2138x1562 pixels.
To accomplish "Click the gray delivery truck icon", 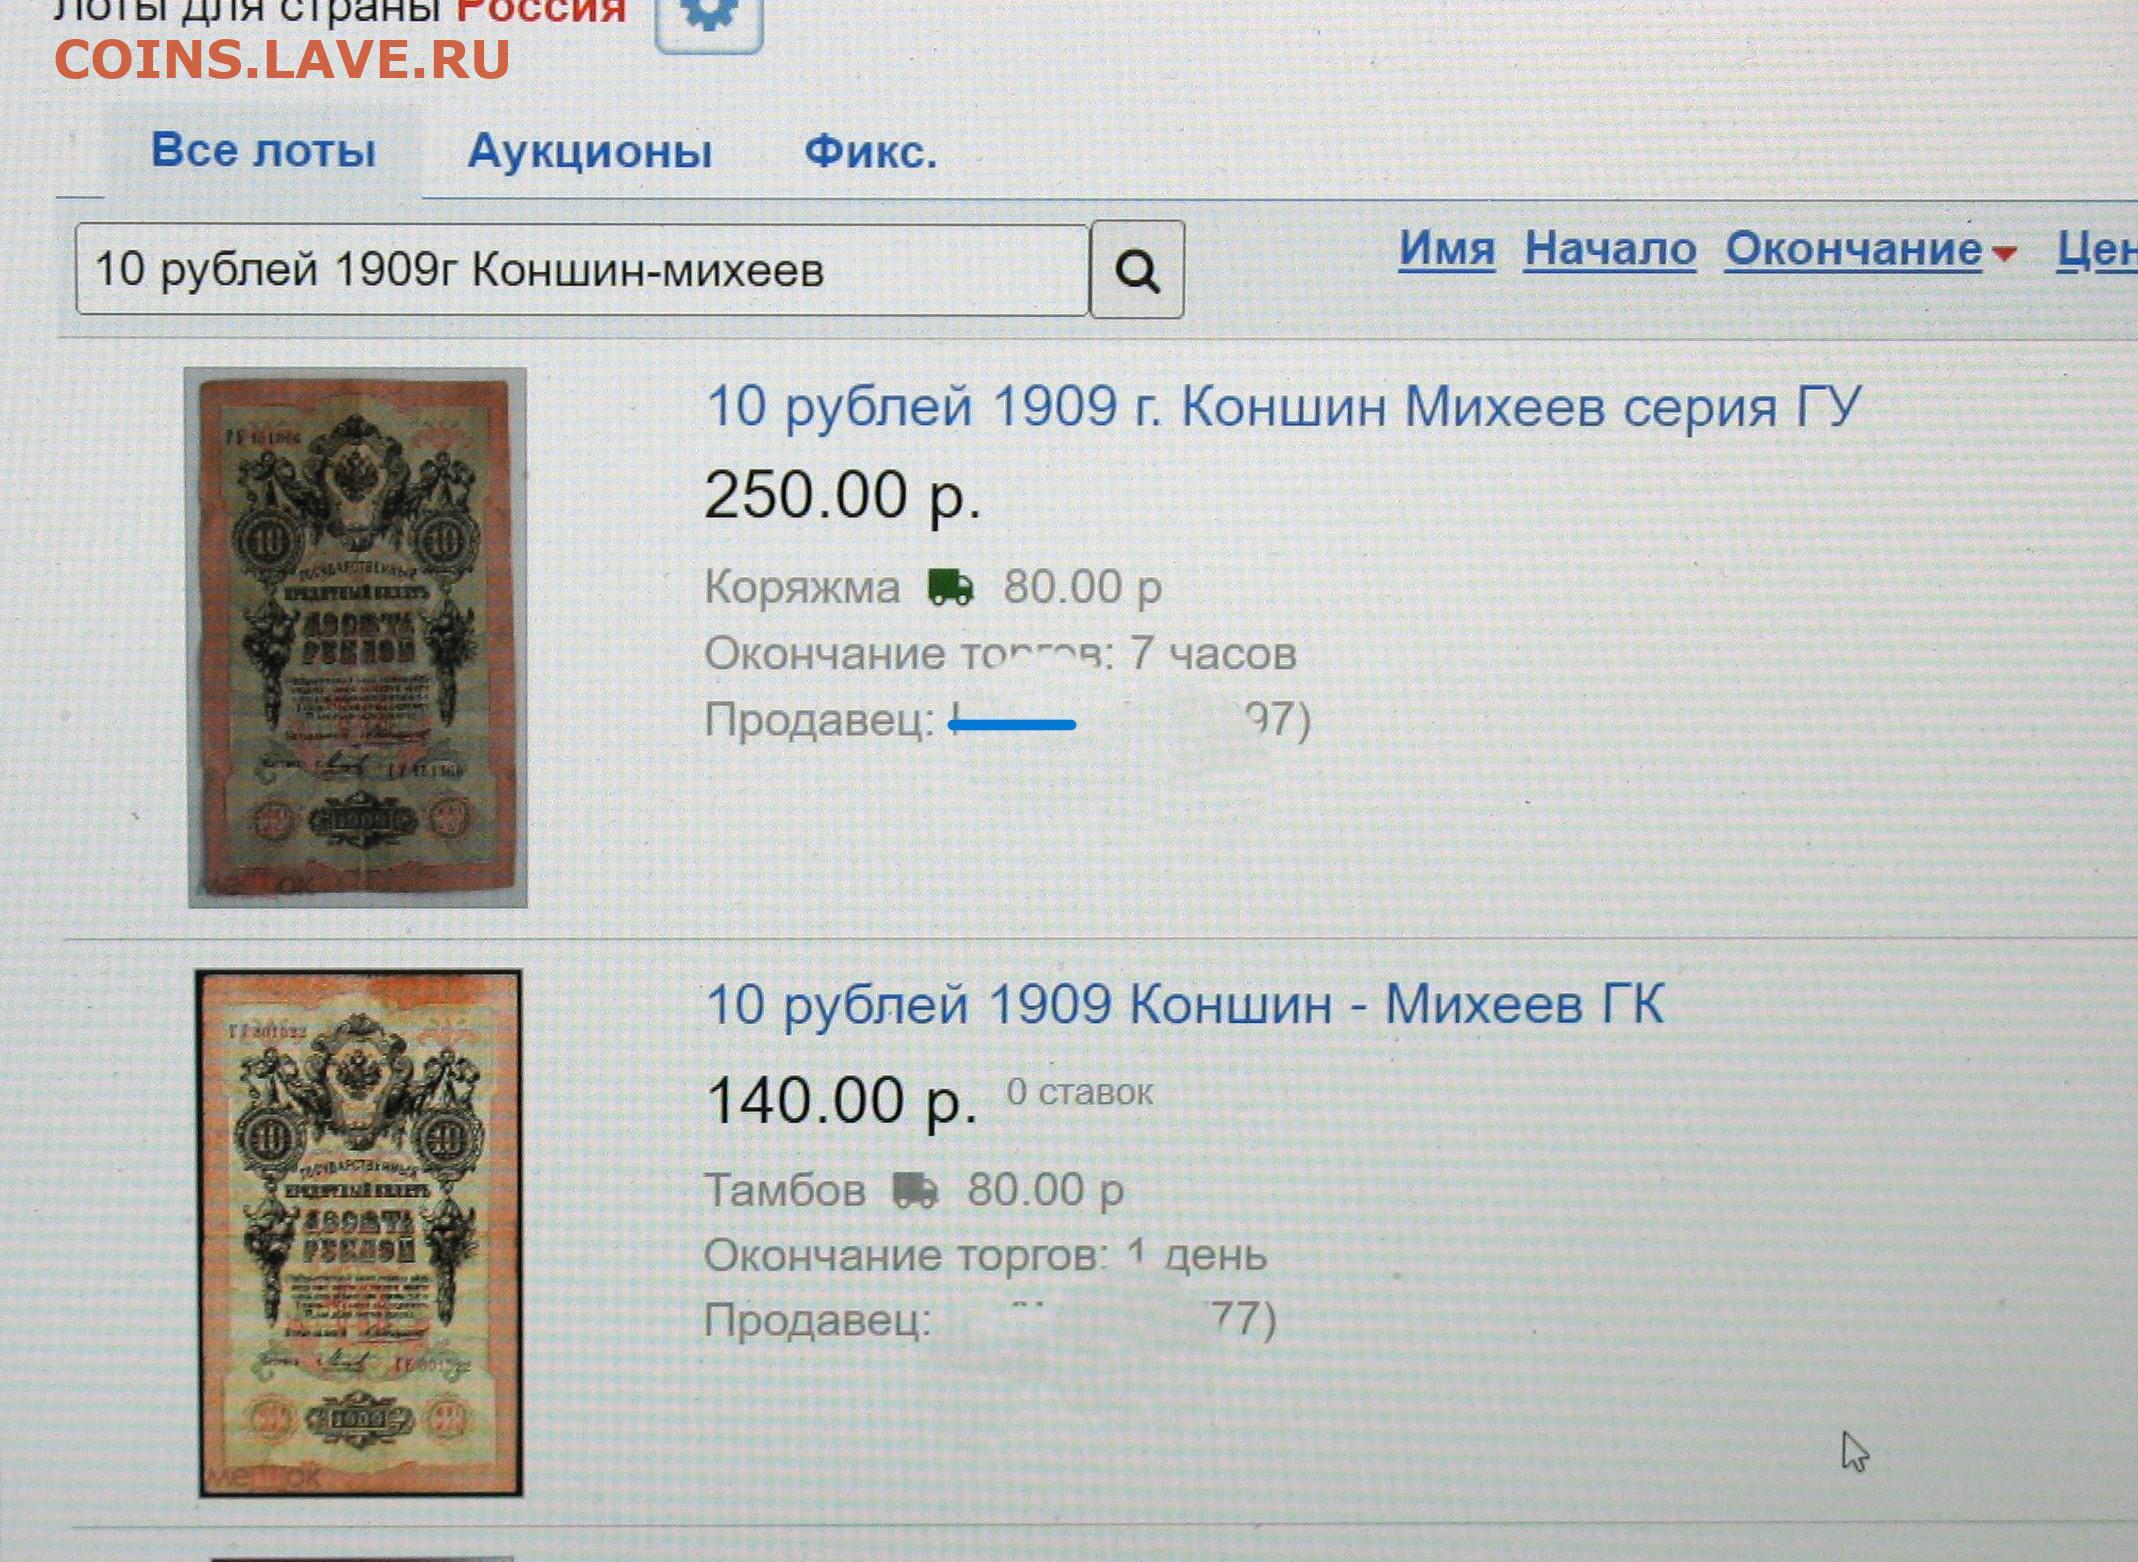I will pos(914,1190).
